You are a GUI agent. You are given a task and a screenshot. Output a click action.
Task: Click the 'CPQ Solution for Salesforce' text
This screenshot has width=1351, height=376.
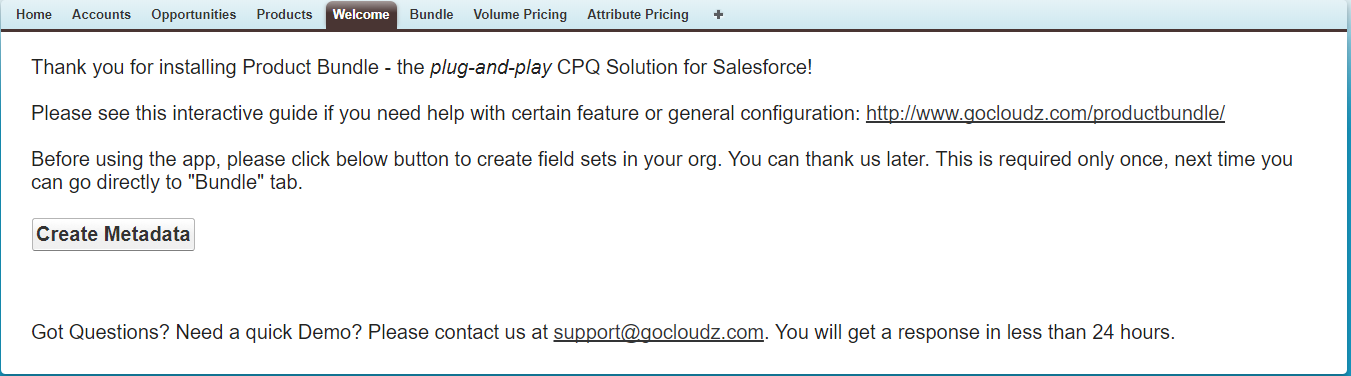(682, 68)
